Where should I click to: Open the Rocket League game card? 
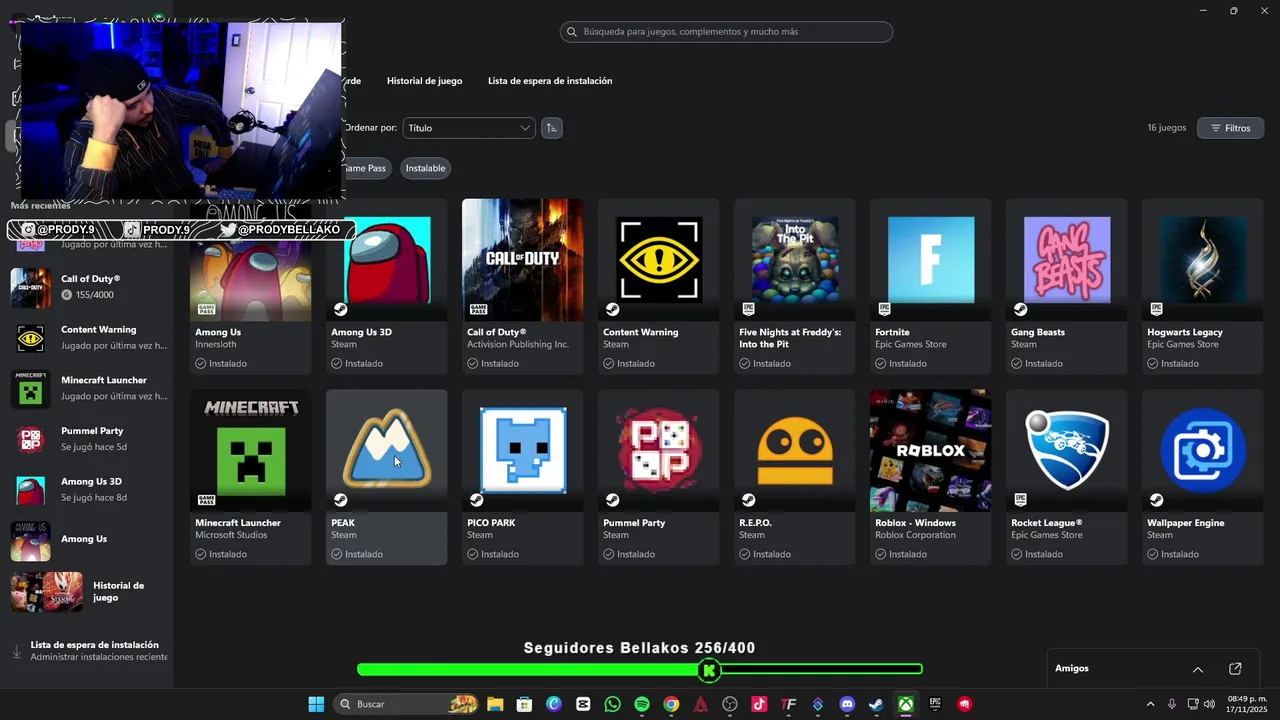(1066, 477)
